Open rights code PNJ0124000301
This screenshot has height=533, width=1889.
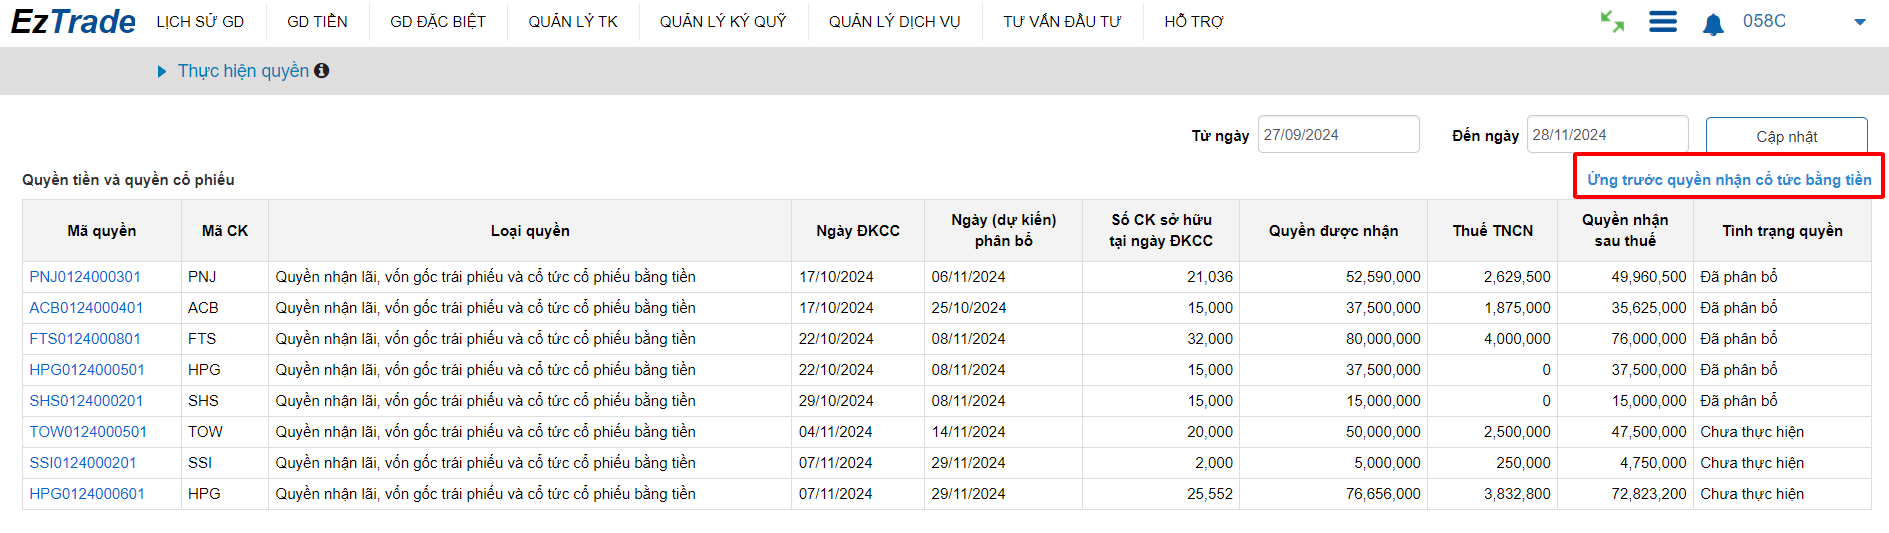click(85, 277)
